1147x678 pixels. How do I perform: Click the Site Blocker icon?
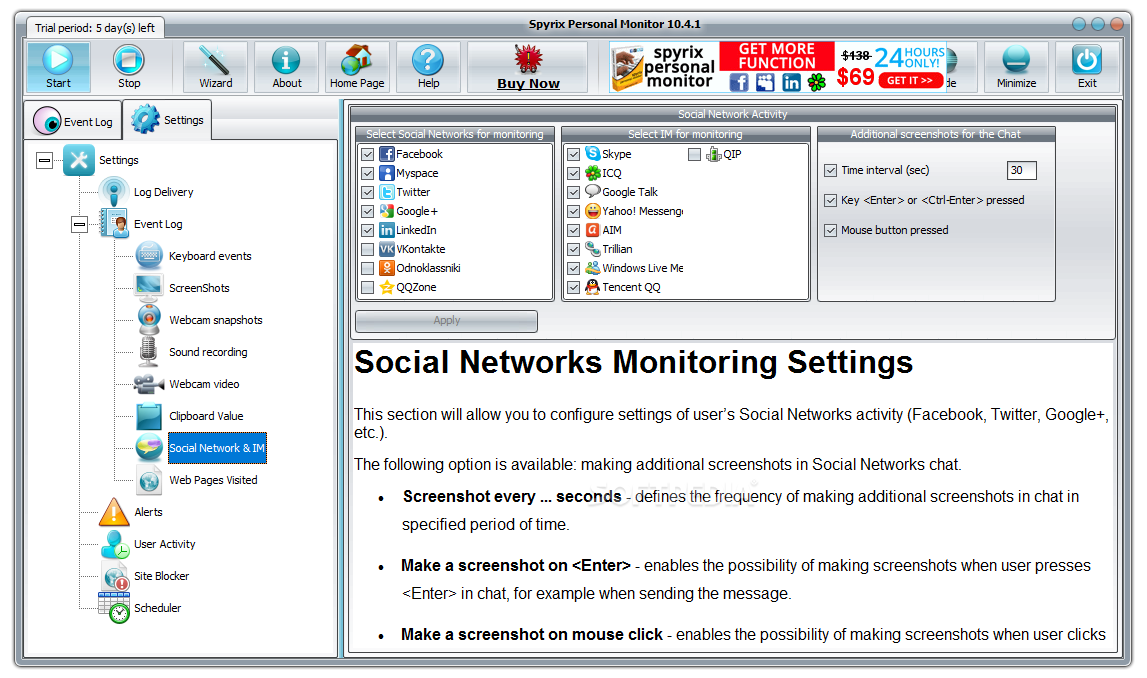click(x=116, y=576)
